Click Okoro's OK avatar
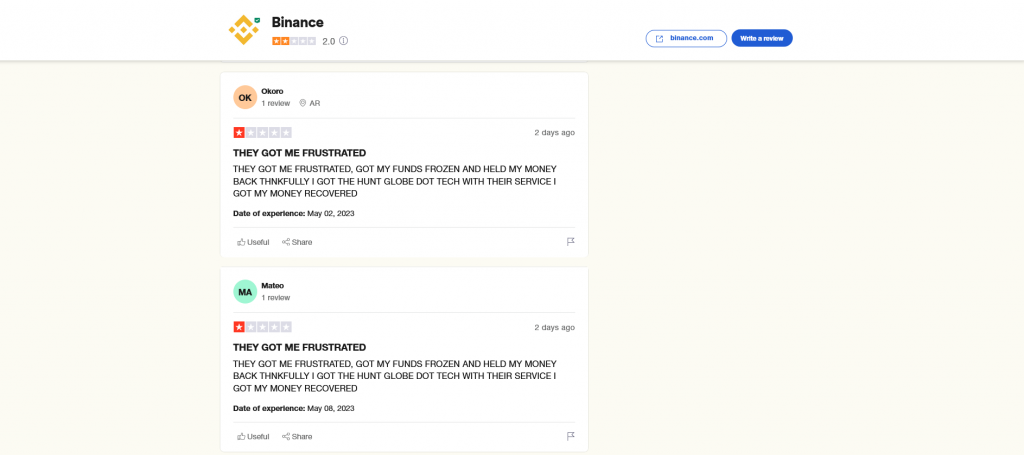Image resolution: width=1024 pixels, height=455 pixels. click(245, 97)
